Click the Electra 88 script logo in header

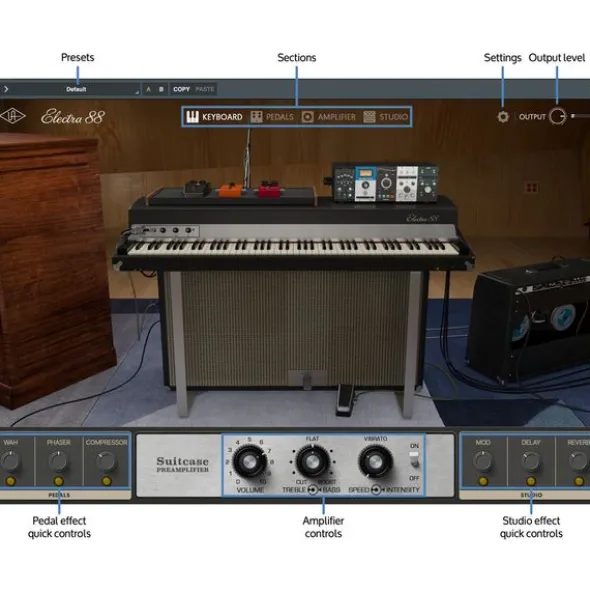[72, 117]
